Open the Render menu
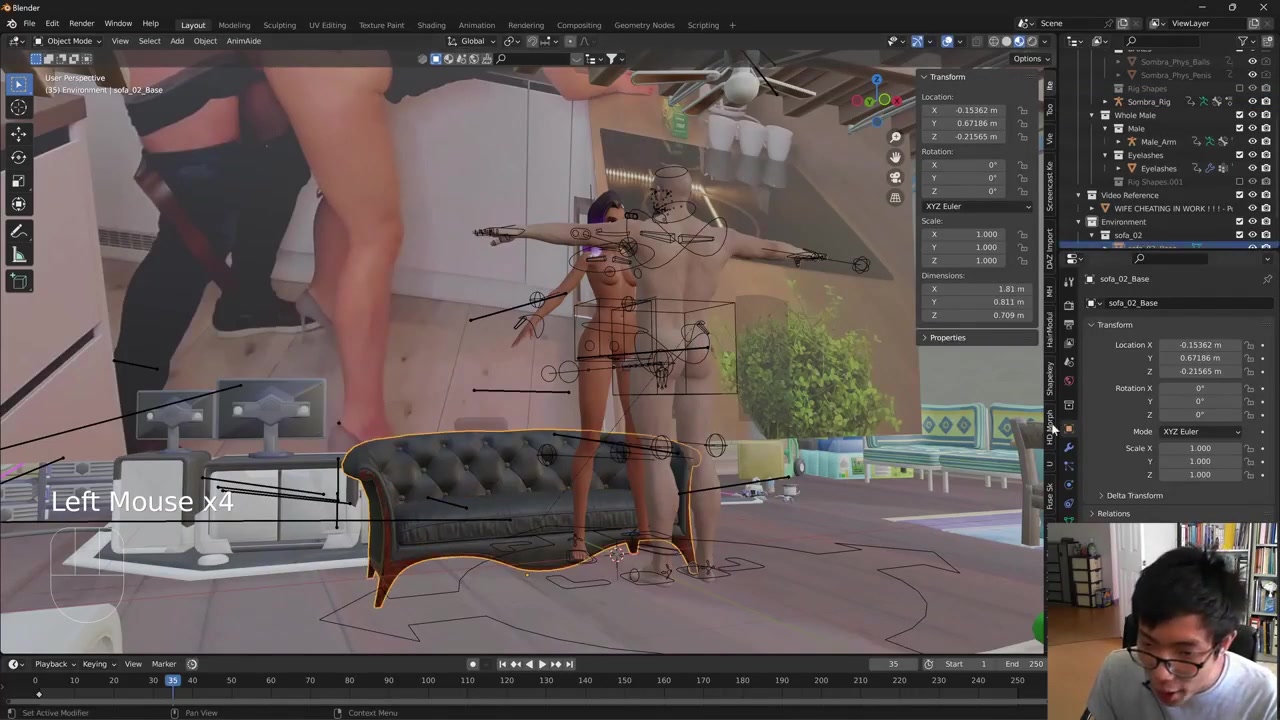The height and width of the screenshot is (720, 1280). 81,24
